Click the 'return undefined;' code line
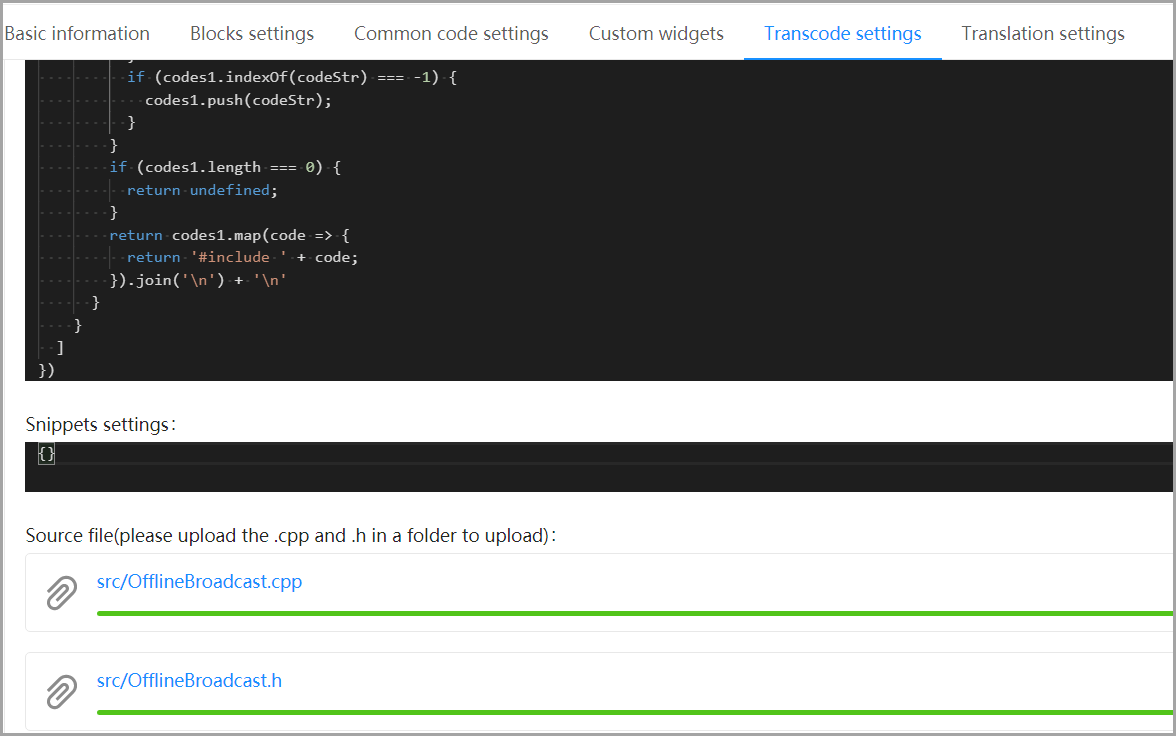 click(x=201, y=190)
